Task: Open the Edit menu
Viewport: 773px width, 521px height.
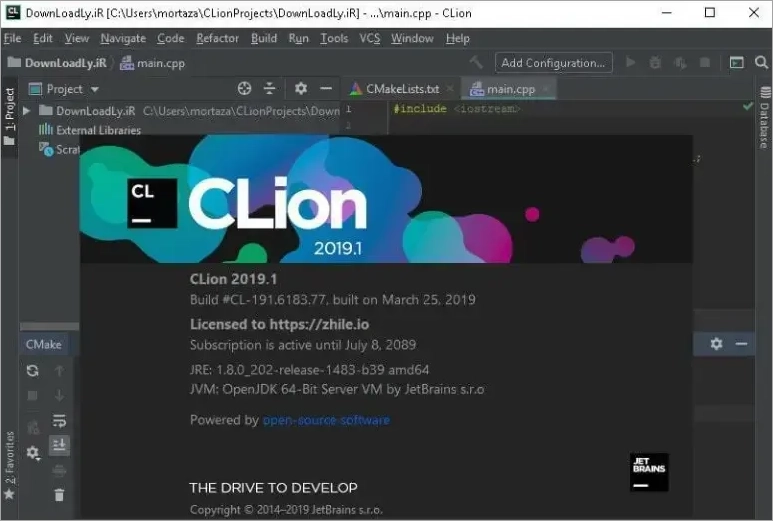Action: (x=42, y=38)
